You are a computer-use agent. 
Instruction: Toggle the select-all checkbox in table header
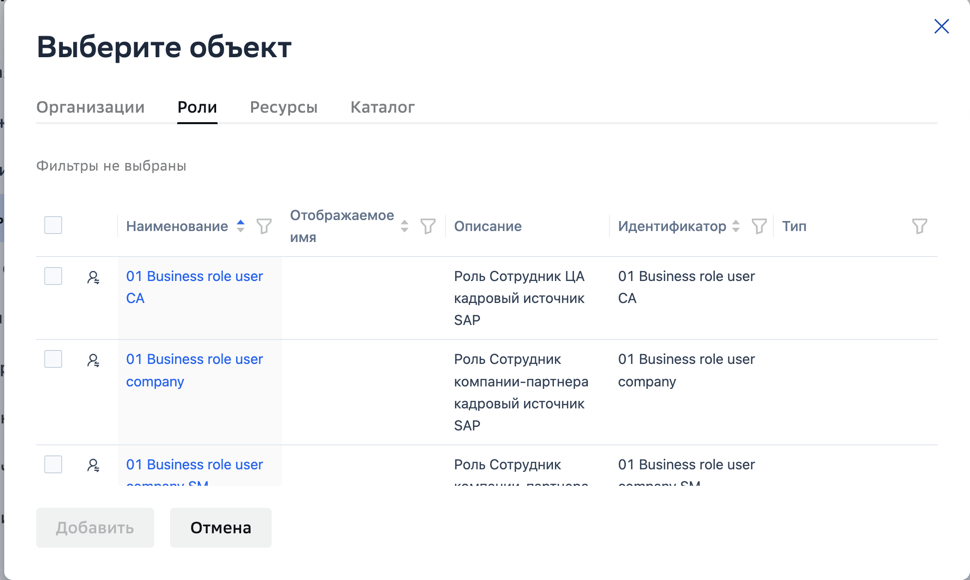[x=53, y=225]
